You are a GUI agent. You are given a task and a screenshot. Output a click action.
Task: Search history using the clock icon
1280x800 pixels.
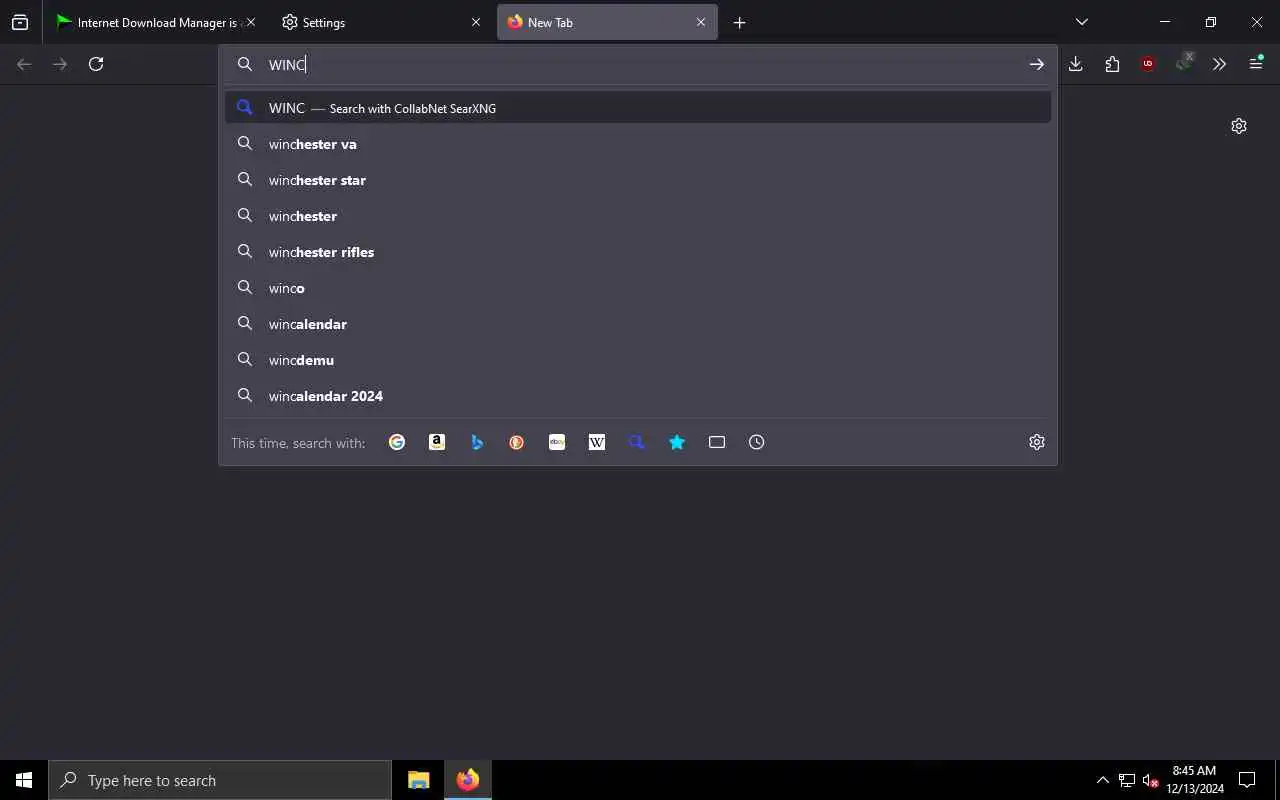757,442
